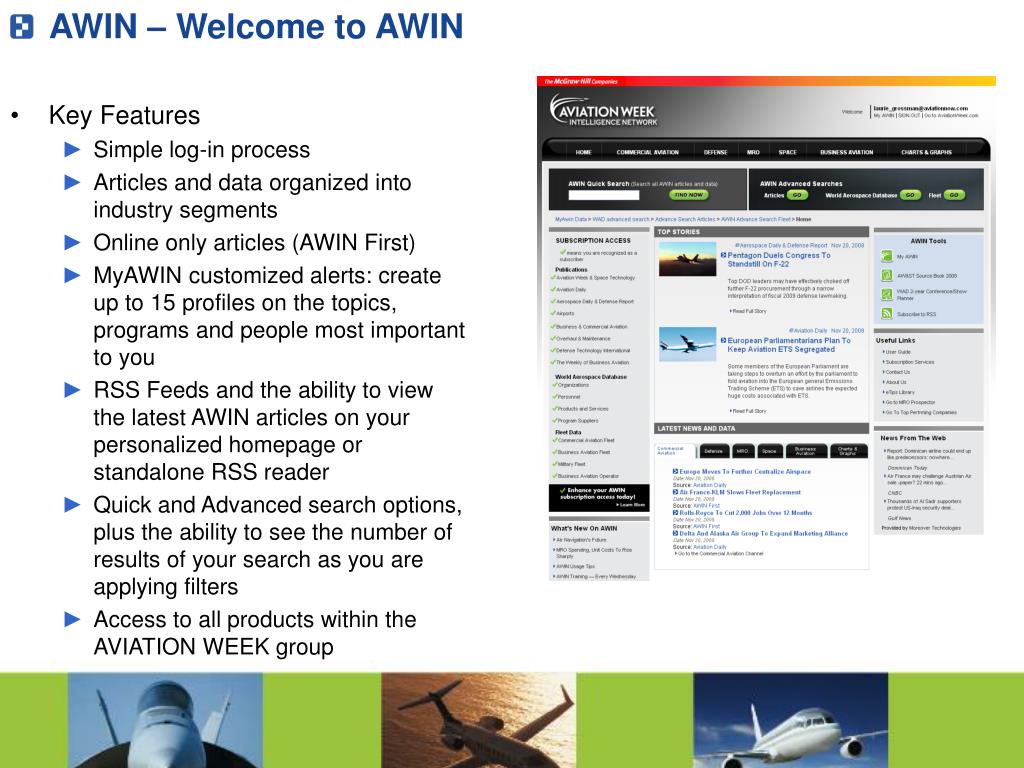
Task: Select the Charts & Graphs latest news tab
Action: point(848,451)
